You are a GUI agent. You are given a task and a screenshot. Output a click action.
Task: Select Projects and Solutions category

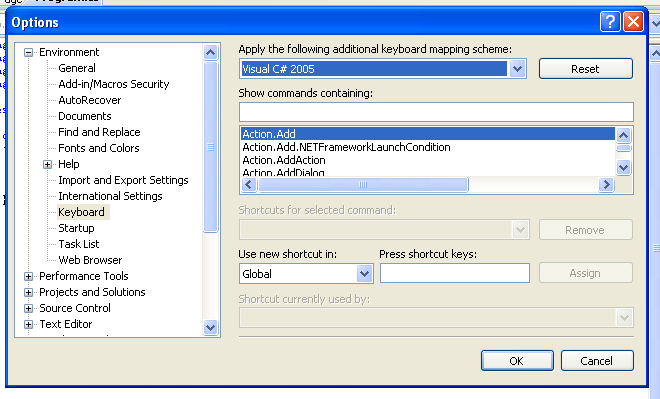(x=92, y=292)
